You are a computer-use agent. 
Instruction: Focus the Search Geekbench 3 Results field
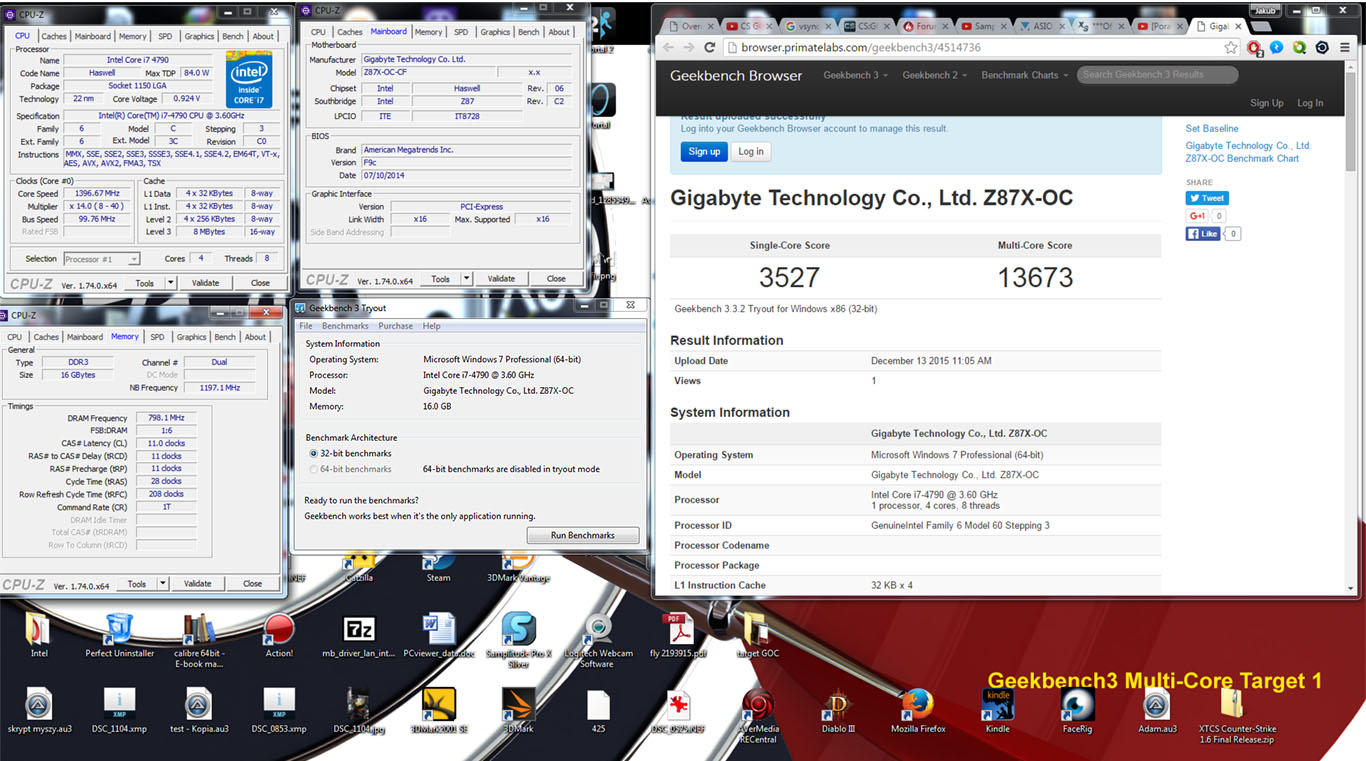[x=1158, y=75]
